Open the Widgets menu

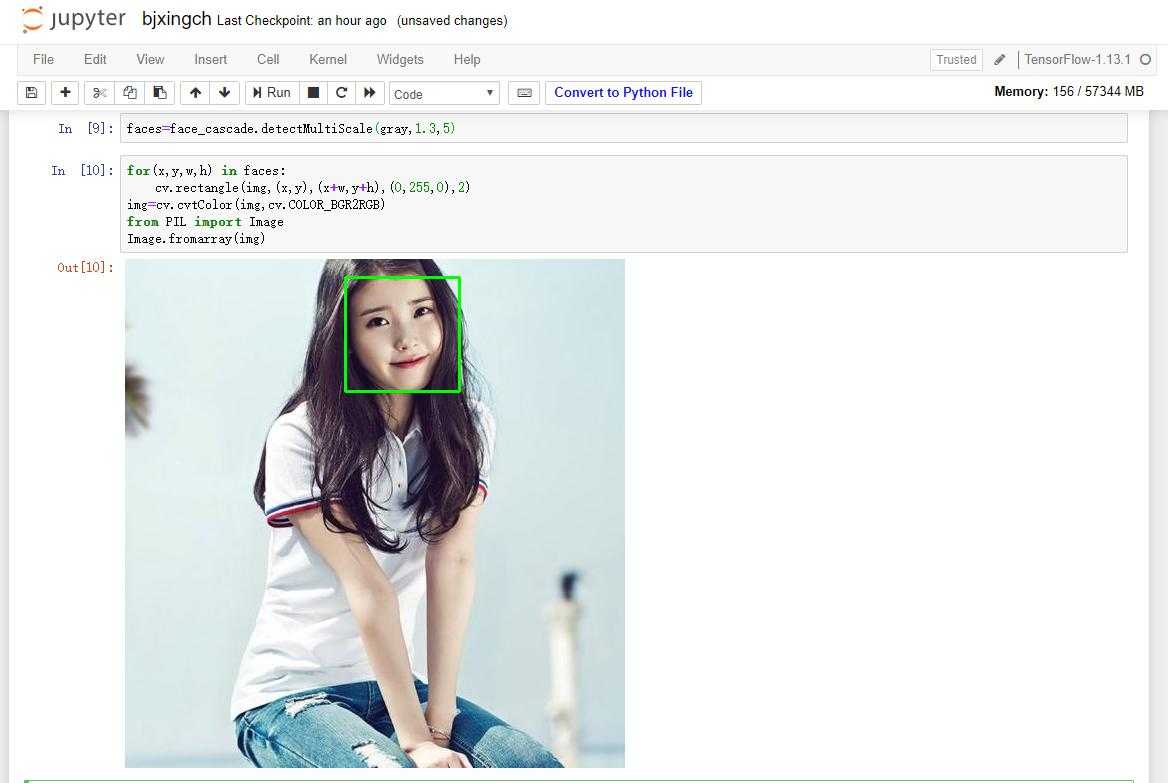pyautogui.click(x=400, y=59)
